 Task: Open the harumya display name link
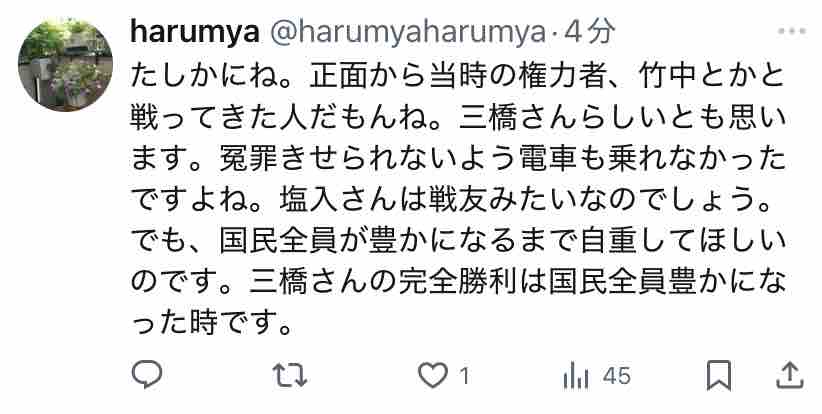[x=194, y=32]
